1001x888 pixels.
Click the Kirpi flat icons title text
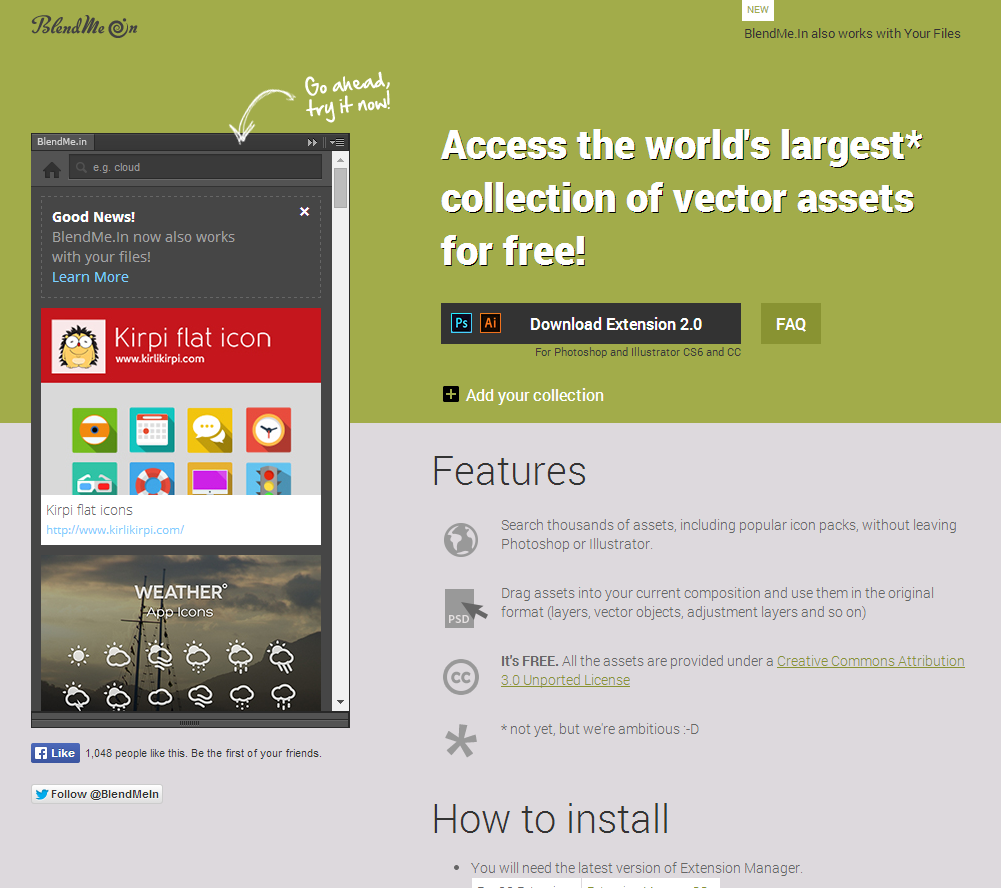tap(89, 510)
